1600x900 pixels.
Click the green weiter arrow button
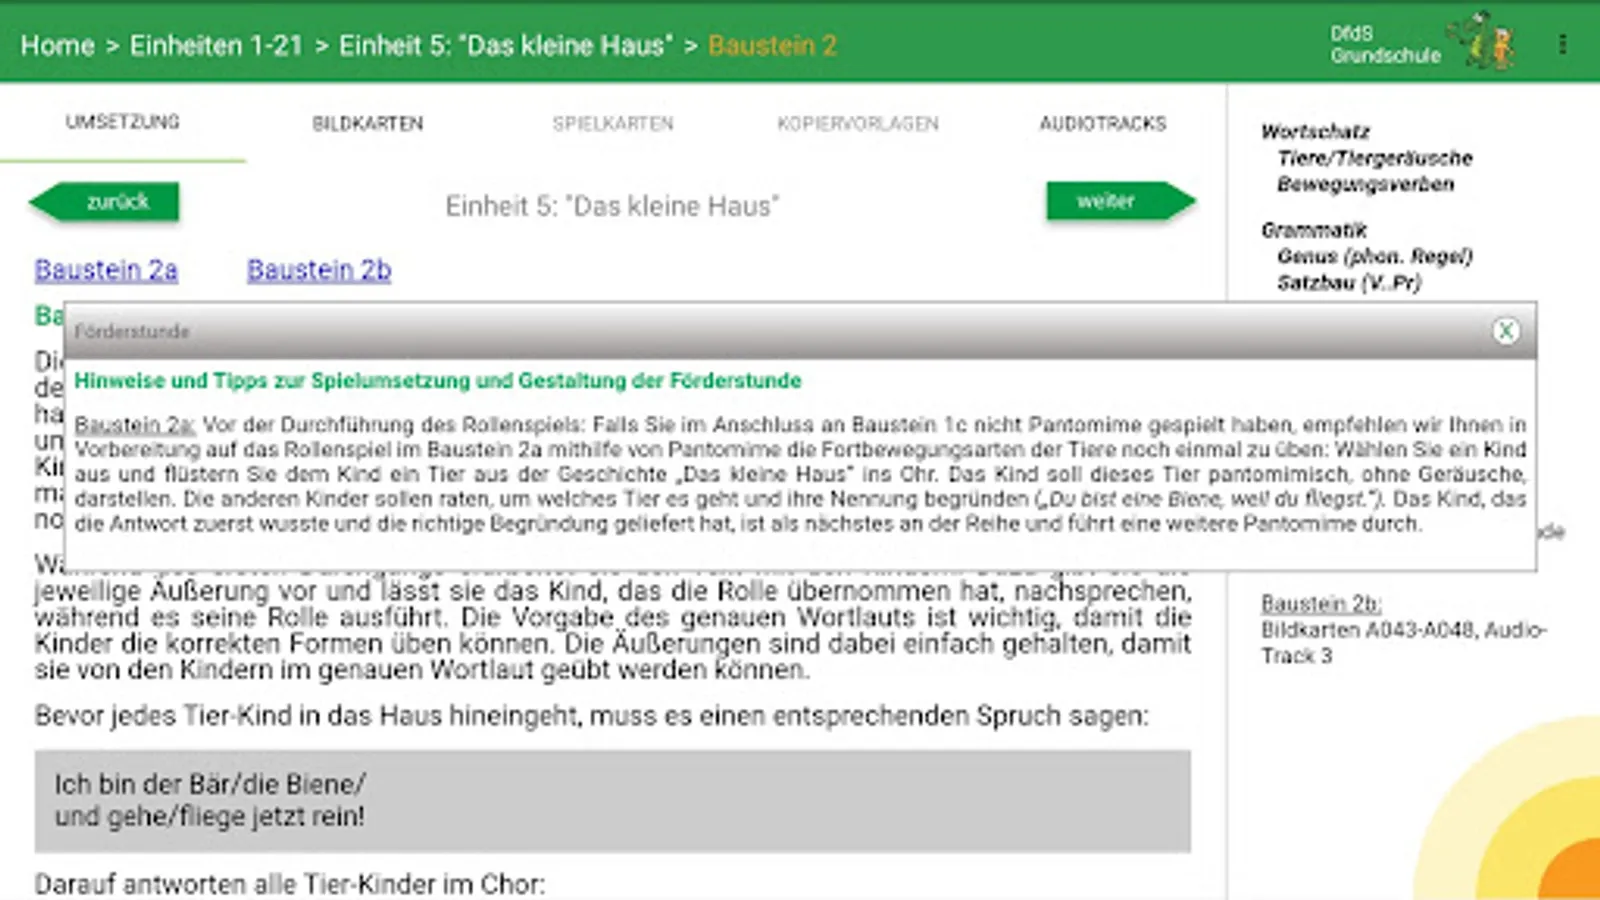1121,201
